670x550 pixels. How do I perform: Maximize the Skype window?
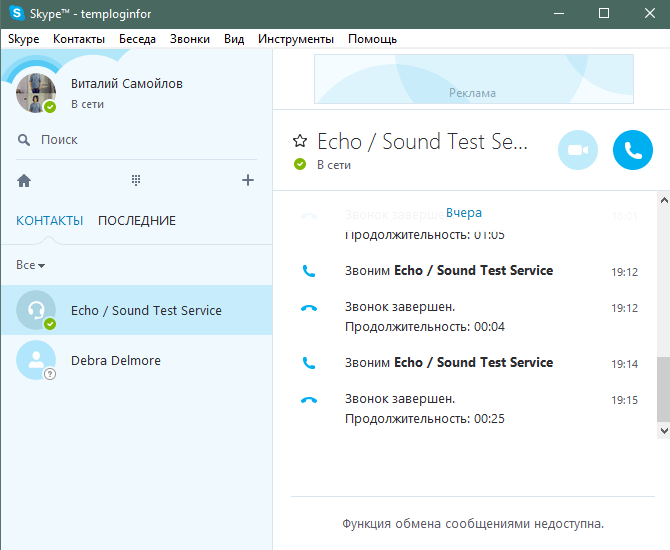(604, 13)
